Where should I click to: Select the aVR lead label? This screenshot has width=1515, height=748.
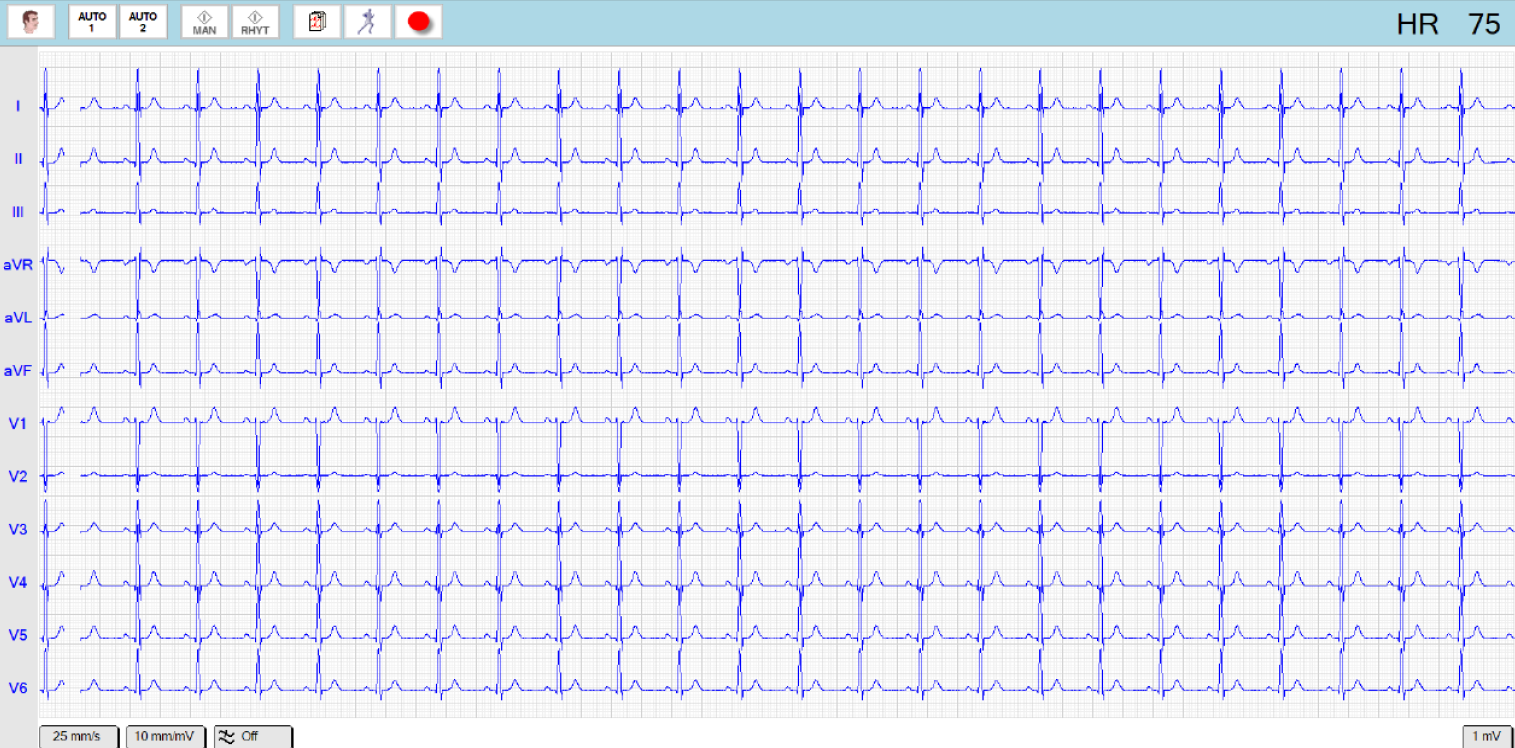coord(18,265)
